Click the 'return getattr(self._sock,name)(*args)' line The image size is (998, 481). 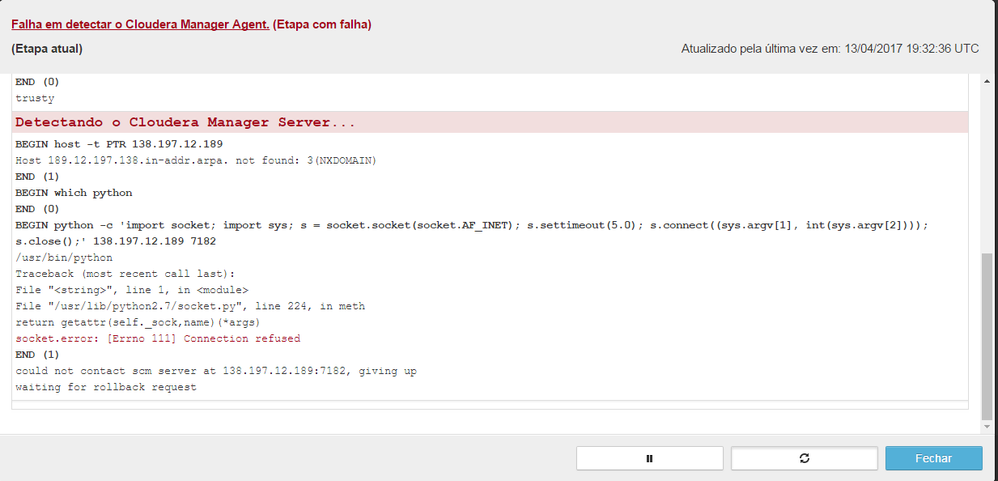pyautogui.click(x=138, y=323)
